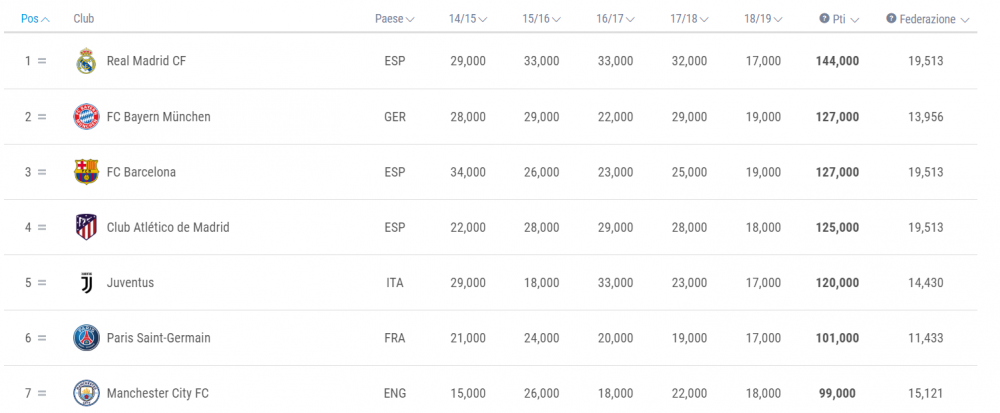Sort by the 15/16 season column
1000x413 pixels.
coord(541,19)
